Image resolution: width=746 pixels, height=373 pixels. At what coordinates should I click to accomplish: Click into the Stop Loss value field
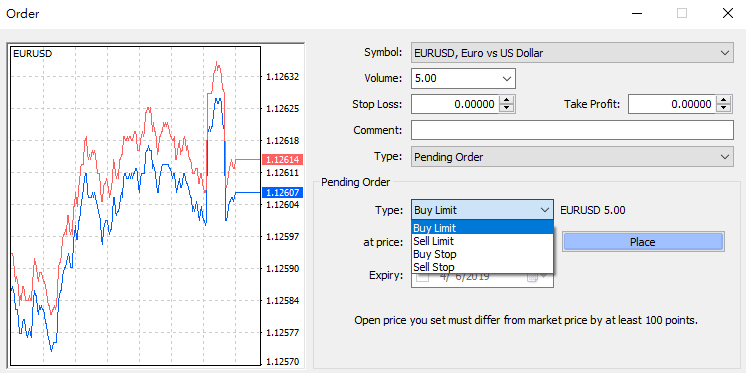455,104
